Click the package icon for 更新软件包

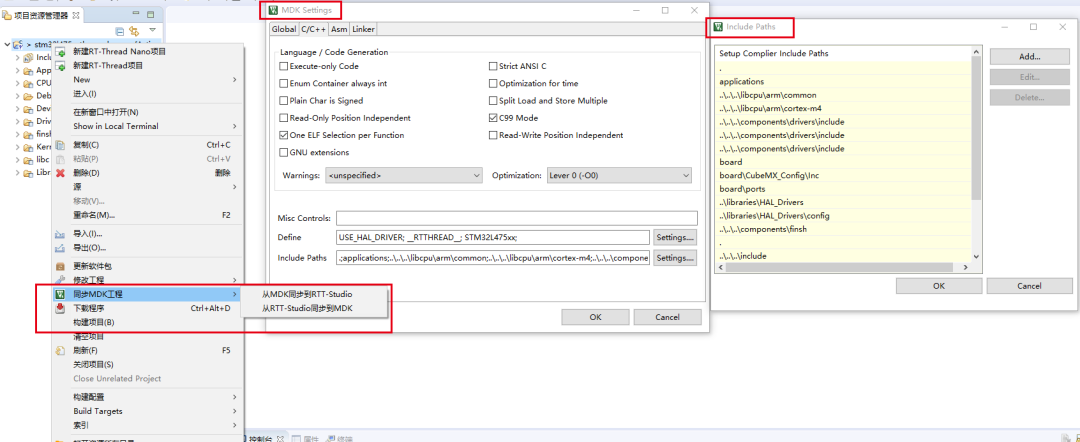tap(61, 266)
